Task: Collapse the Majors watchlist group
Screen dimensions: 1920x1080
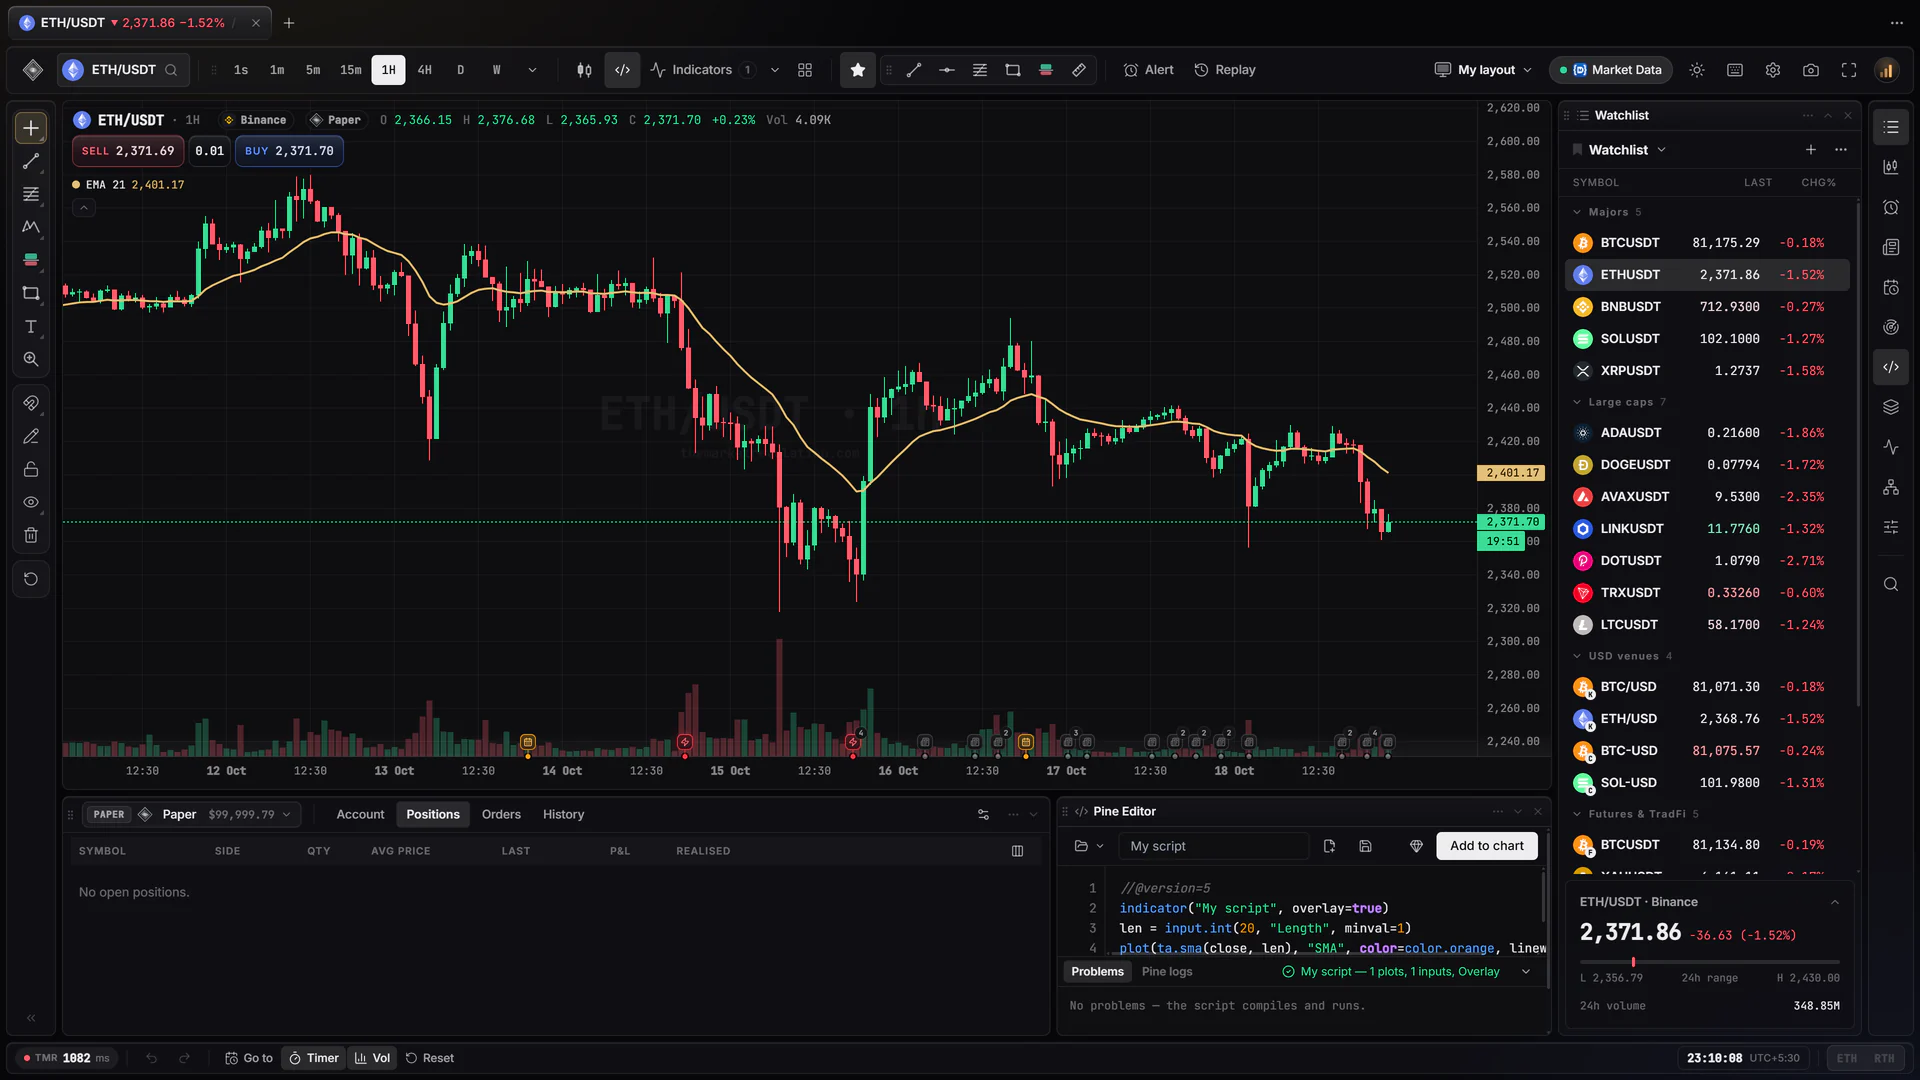Action: [x=1577, y=212]
